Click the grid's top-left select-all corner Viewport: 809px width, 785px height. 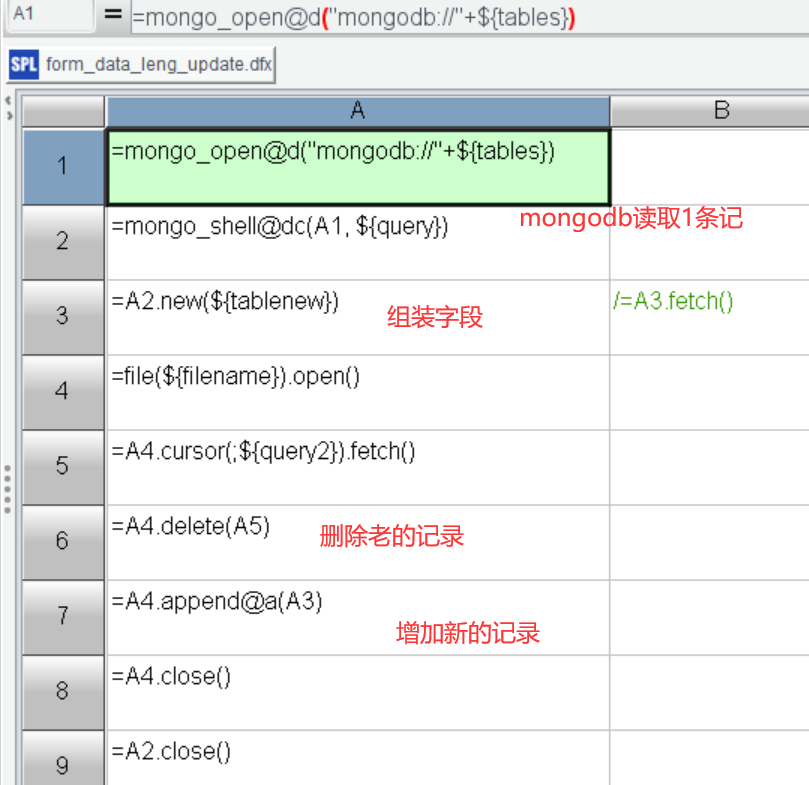63,110
